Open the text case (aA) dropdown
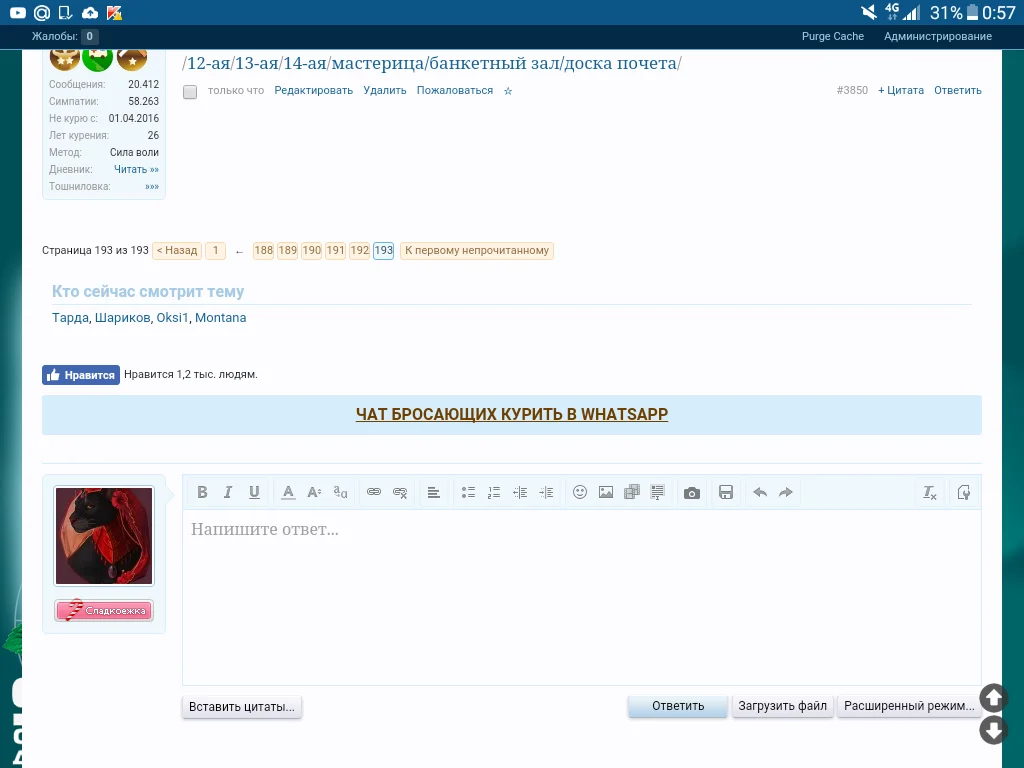 [x=339, y=492]
